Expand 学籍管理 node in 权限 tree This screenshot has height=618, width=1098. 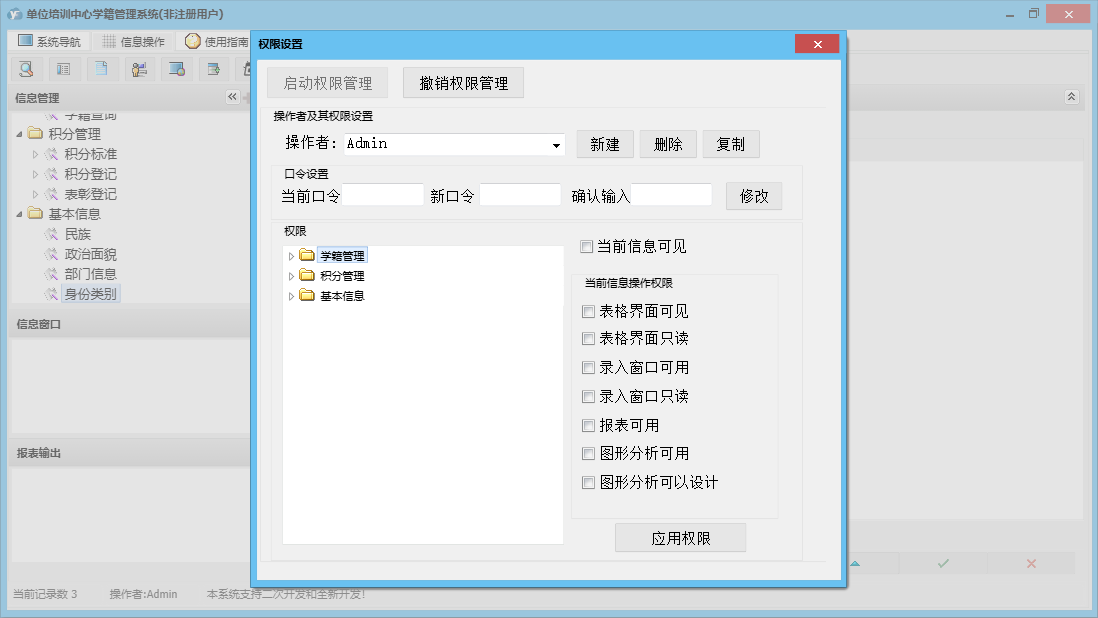291,256
